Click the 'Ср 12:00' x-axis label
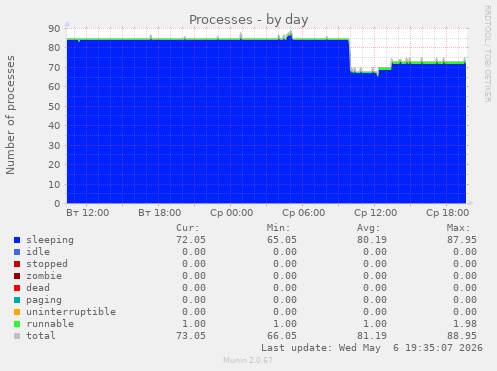This screenshot has height=371, width=497. point(376,213)
